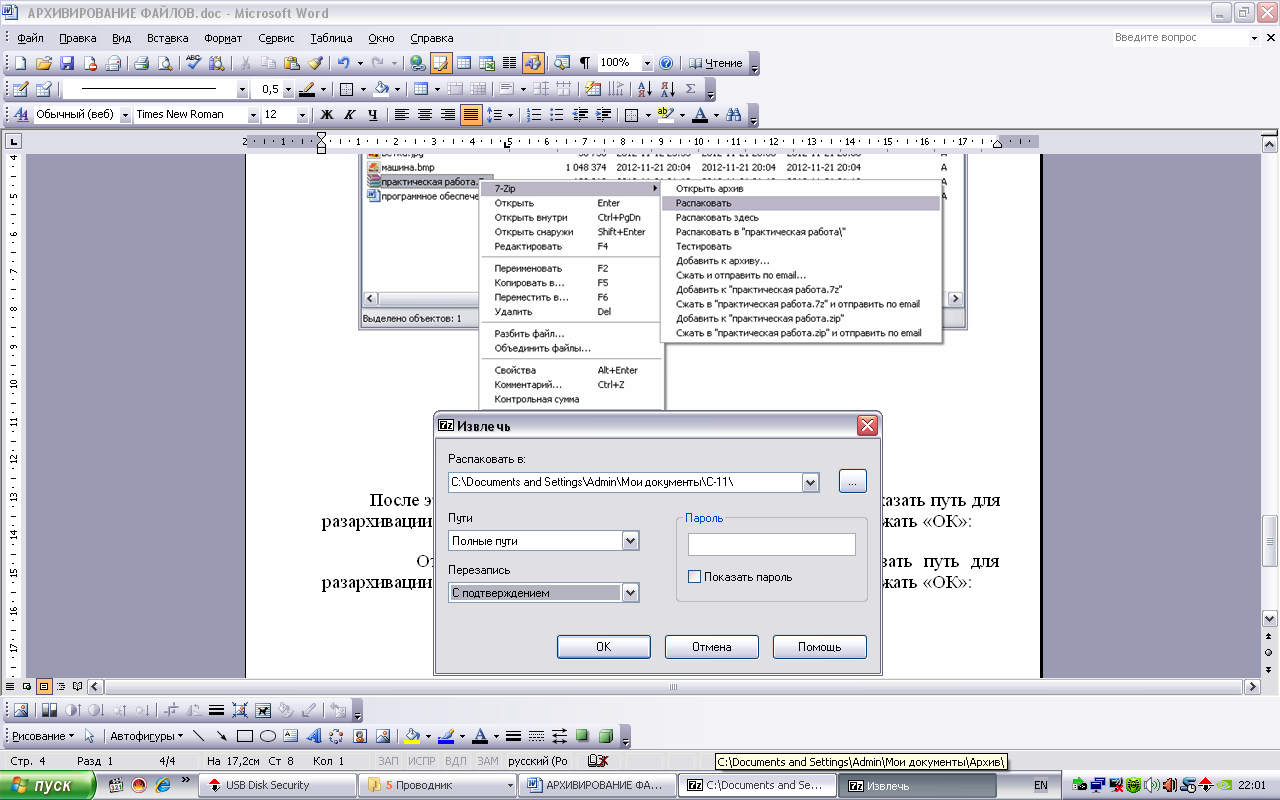The width and height of the screenshot is (1280, 800).
Task: Click the пуск Start button
Action: (47, 786)
